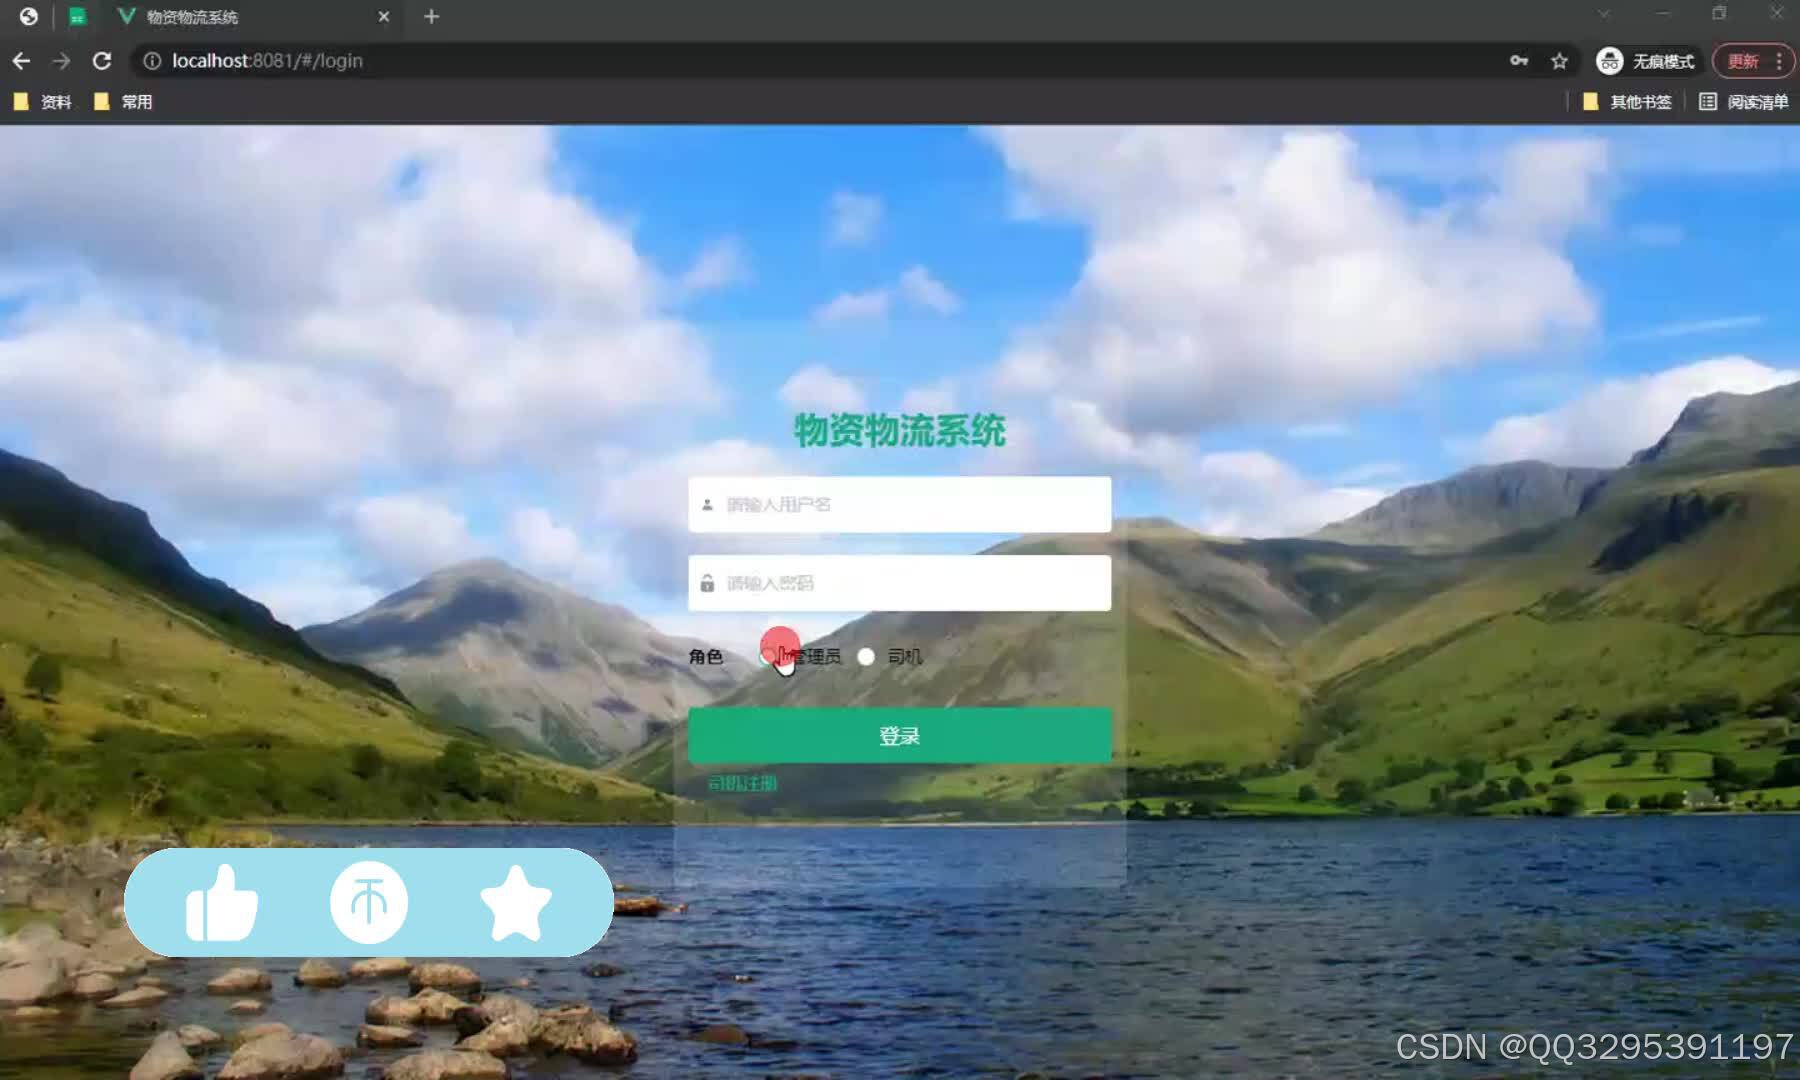
Task: Focus the password input field
Action: coord(899,583)
